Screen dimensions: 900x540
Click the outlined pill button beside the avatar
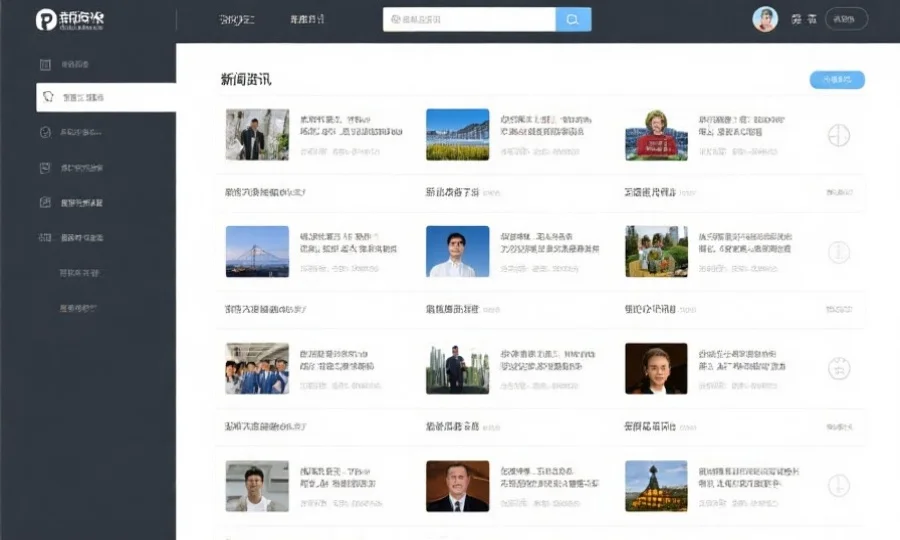[846, 19]
